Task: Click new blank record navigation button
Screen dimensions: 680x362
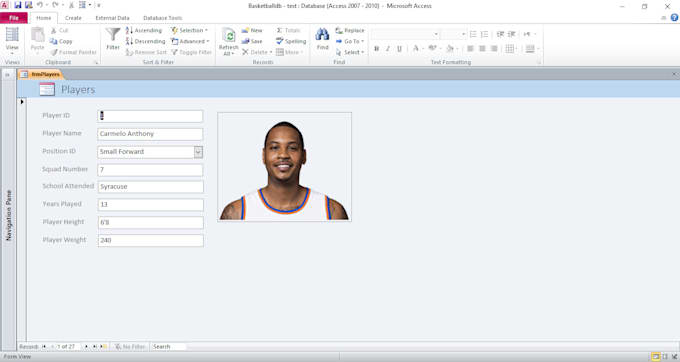Action: coord(103,346)
